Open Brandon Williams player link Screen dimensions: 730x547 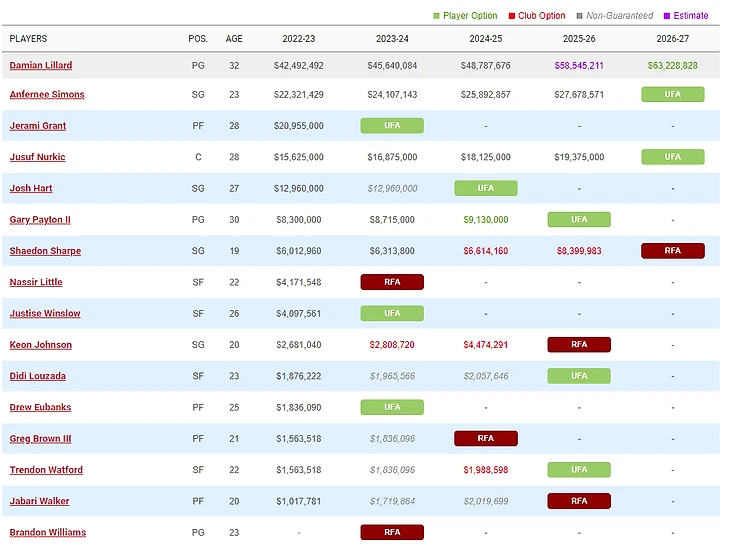click(48, 532)
